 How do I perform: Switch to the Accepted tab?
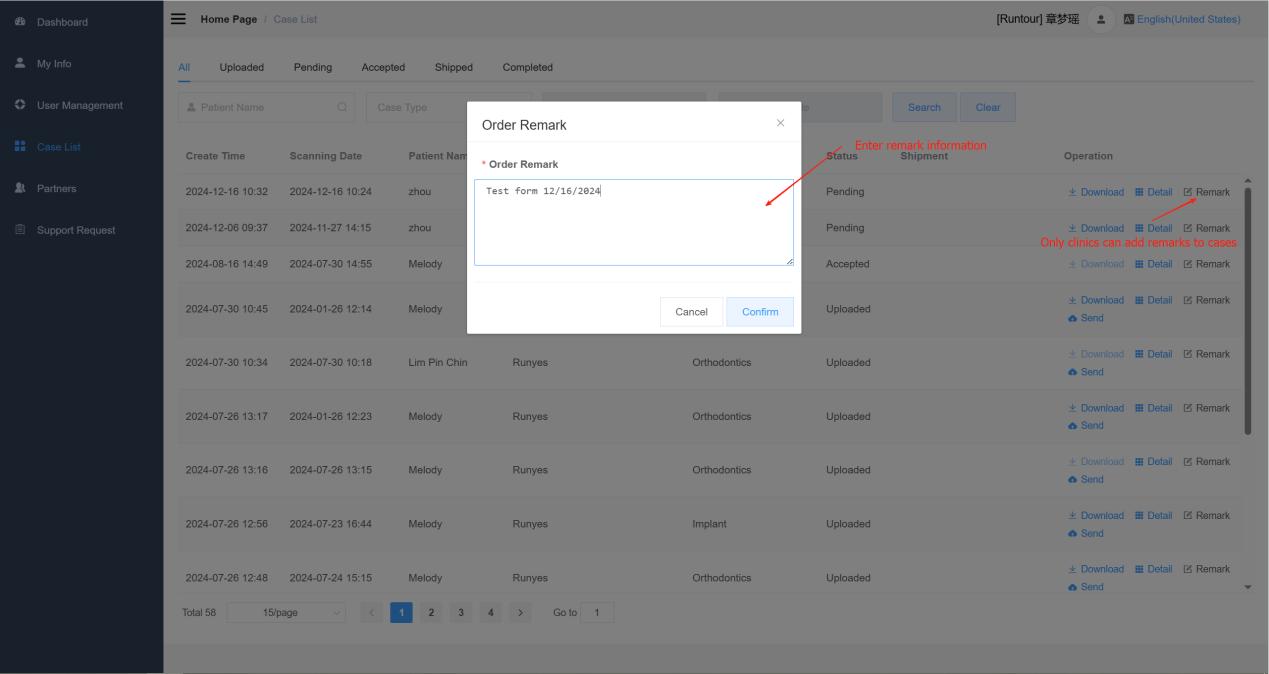click(x=383, y=67)
